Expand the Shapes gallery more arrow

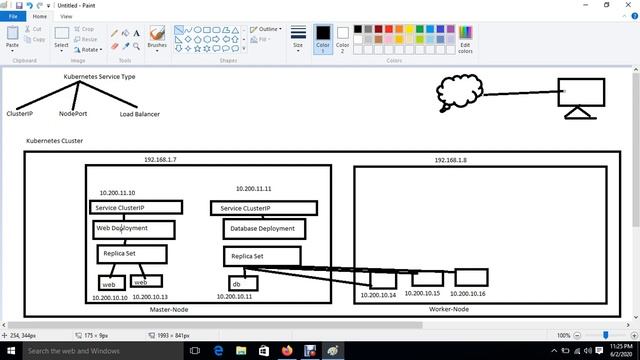244,49
